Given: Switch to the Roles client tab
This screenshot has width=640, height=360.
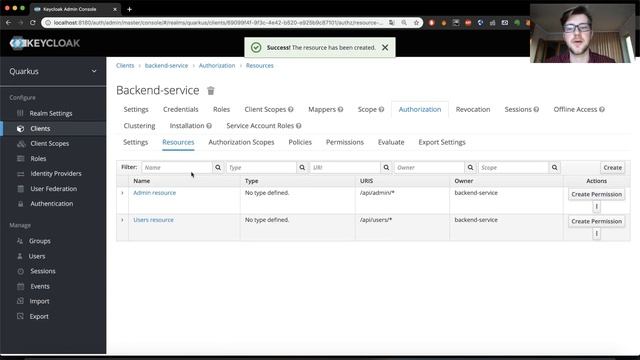Looking at the screenshot, I should coord(221,109).
